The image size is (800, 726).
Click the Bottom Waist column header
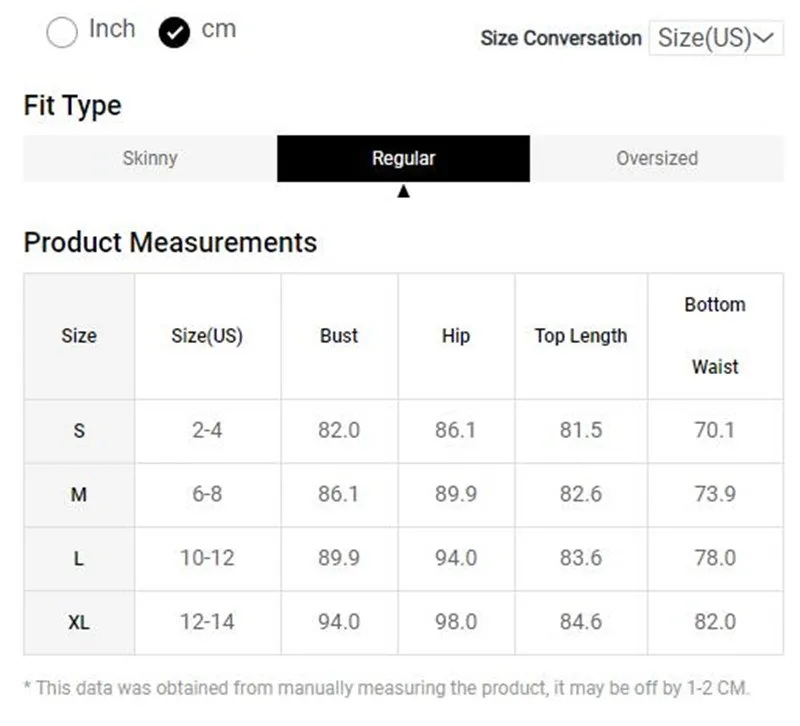pyautogui.click(x=715, y=336)
